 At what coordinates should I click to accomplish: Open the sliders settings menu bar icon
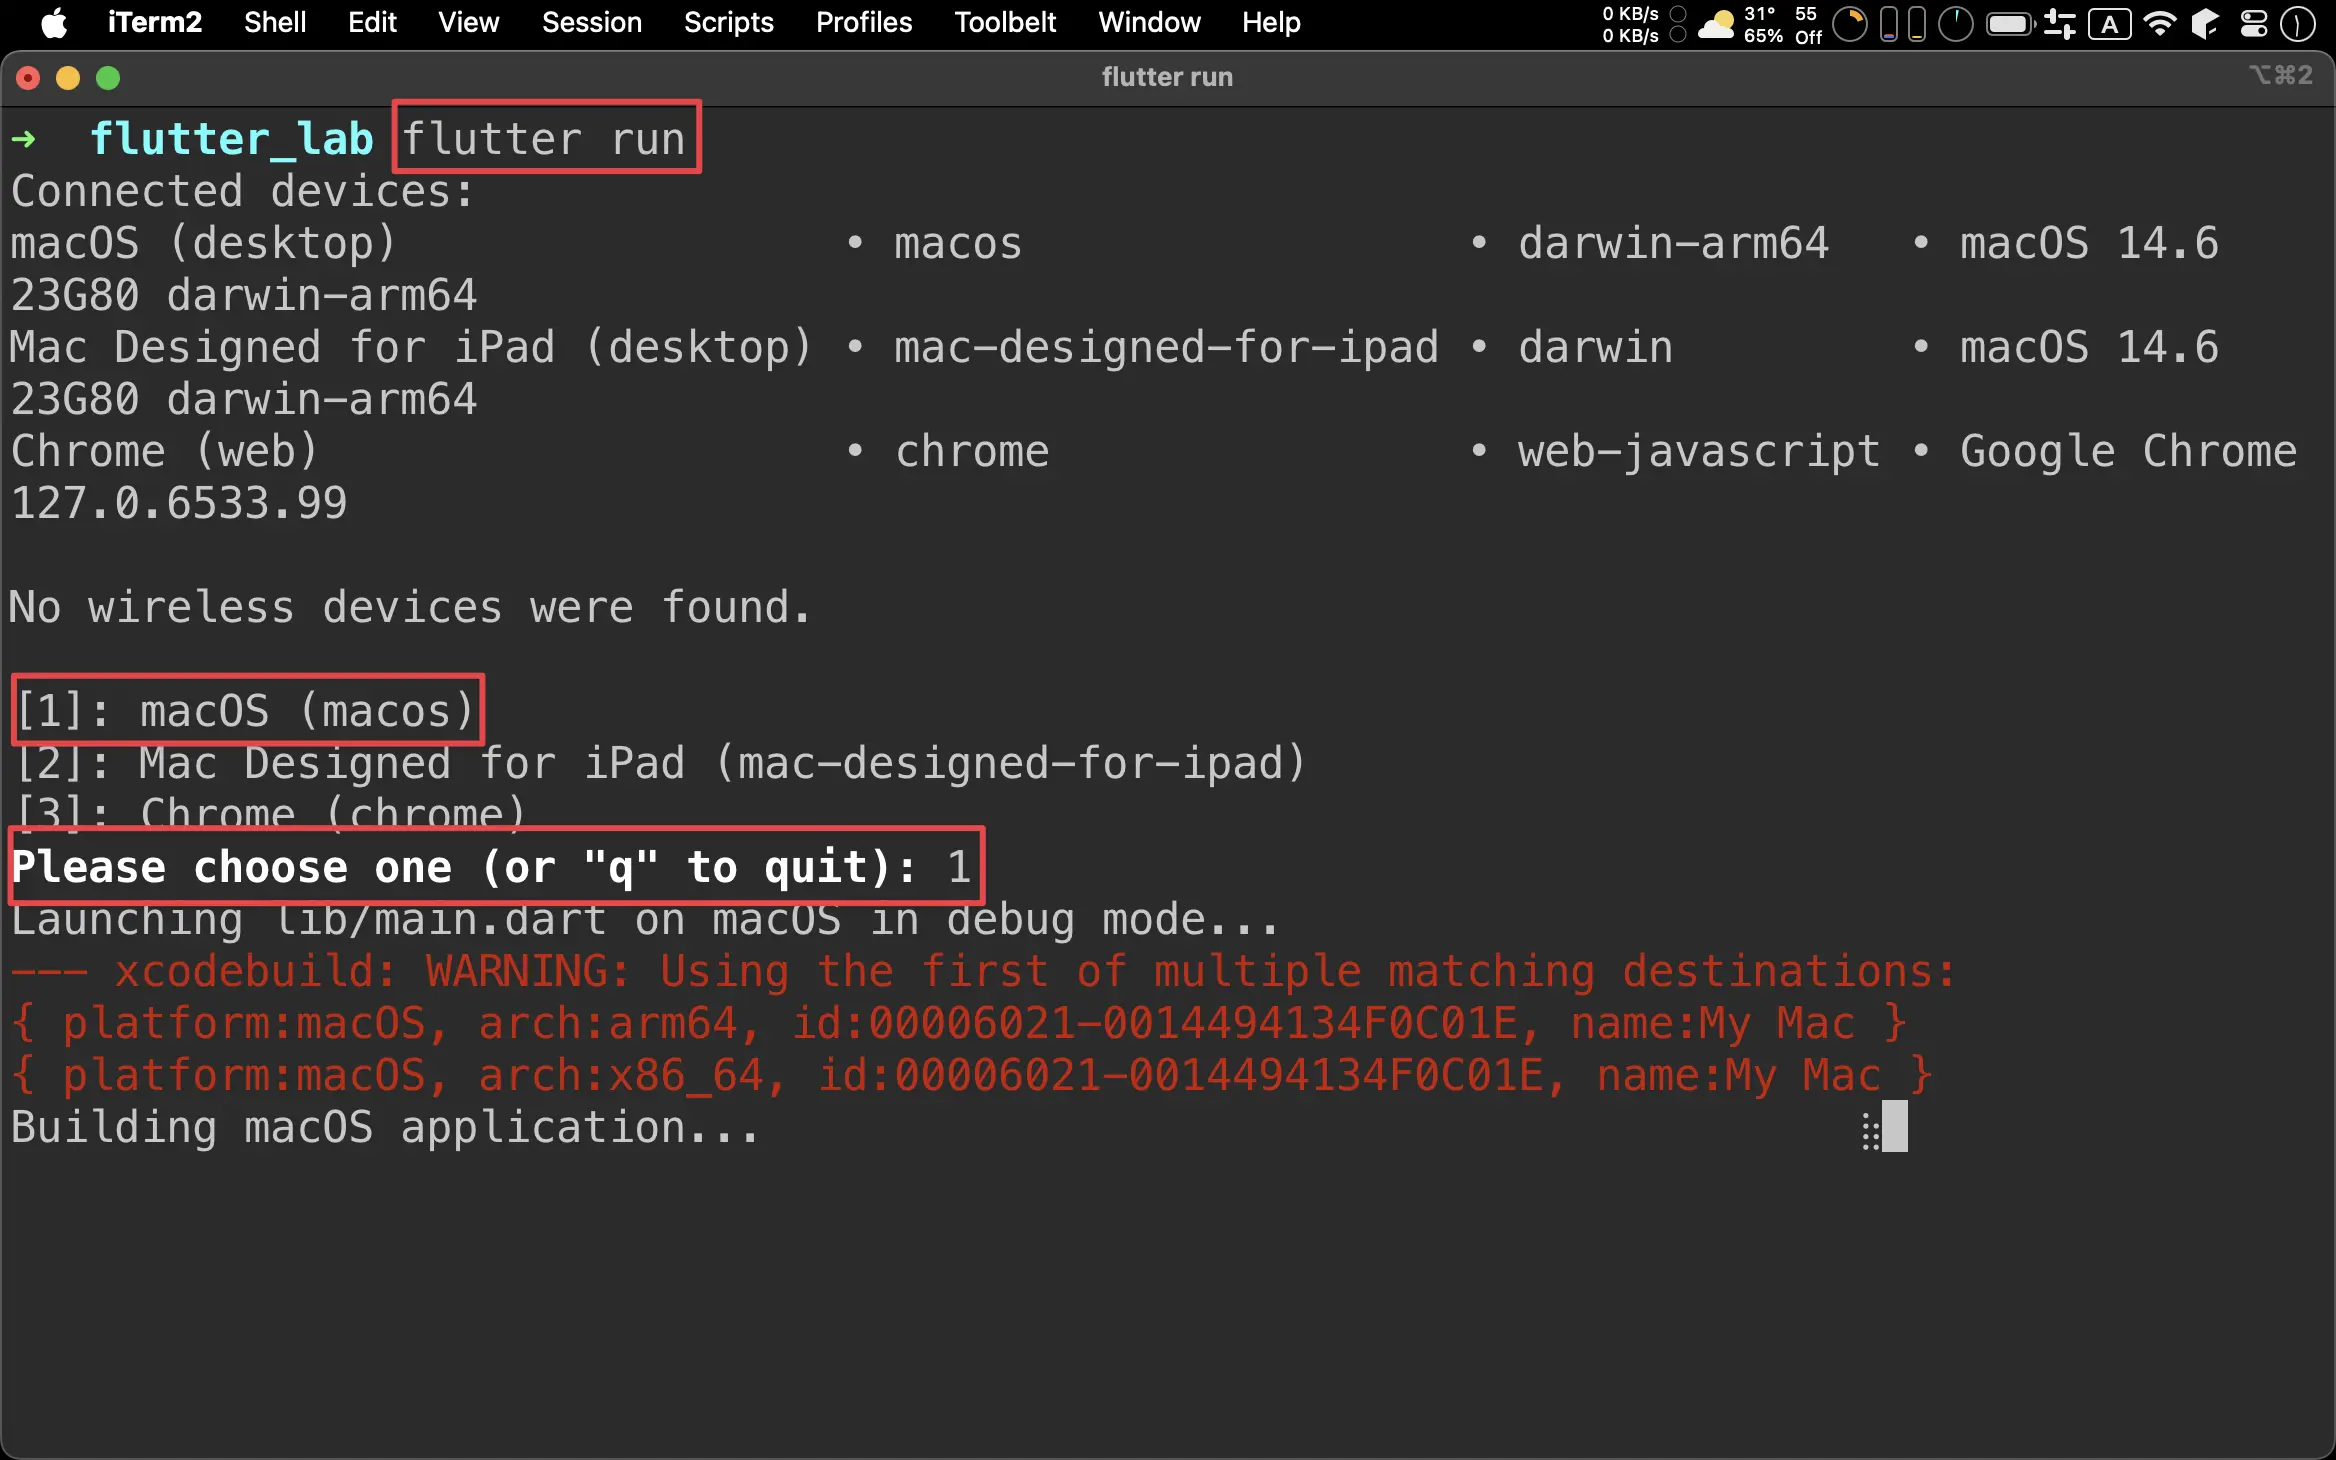pyautogui.click(x=2060, y=24)
